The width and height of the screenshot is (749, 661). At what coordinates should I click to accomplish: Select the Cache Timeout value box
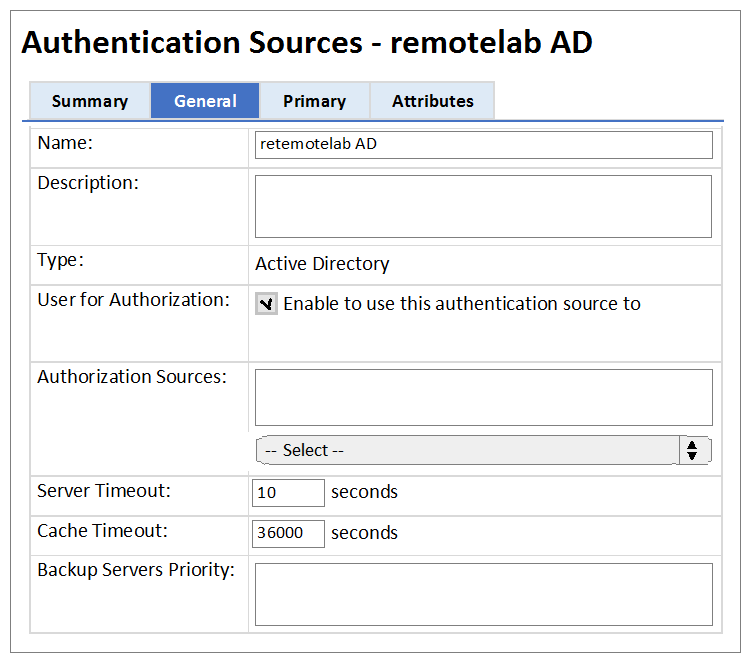point(288,533)
